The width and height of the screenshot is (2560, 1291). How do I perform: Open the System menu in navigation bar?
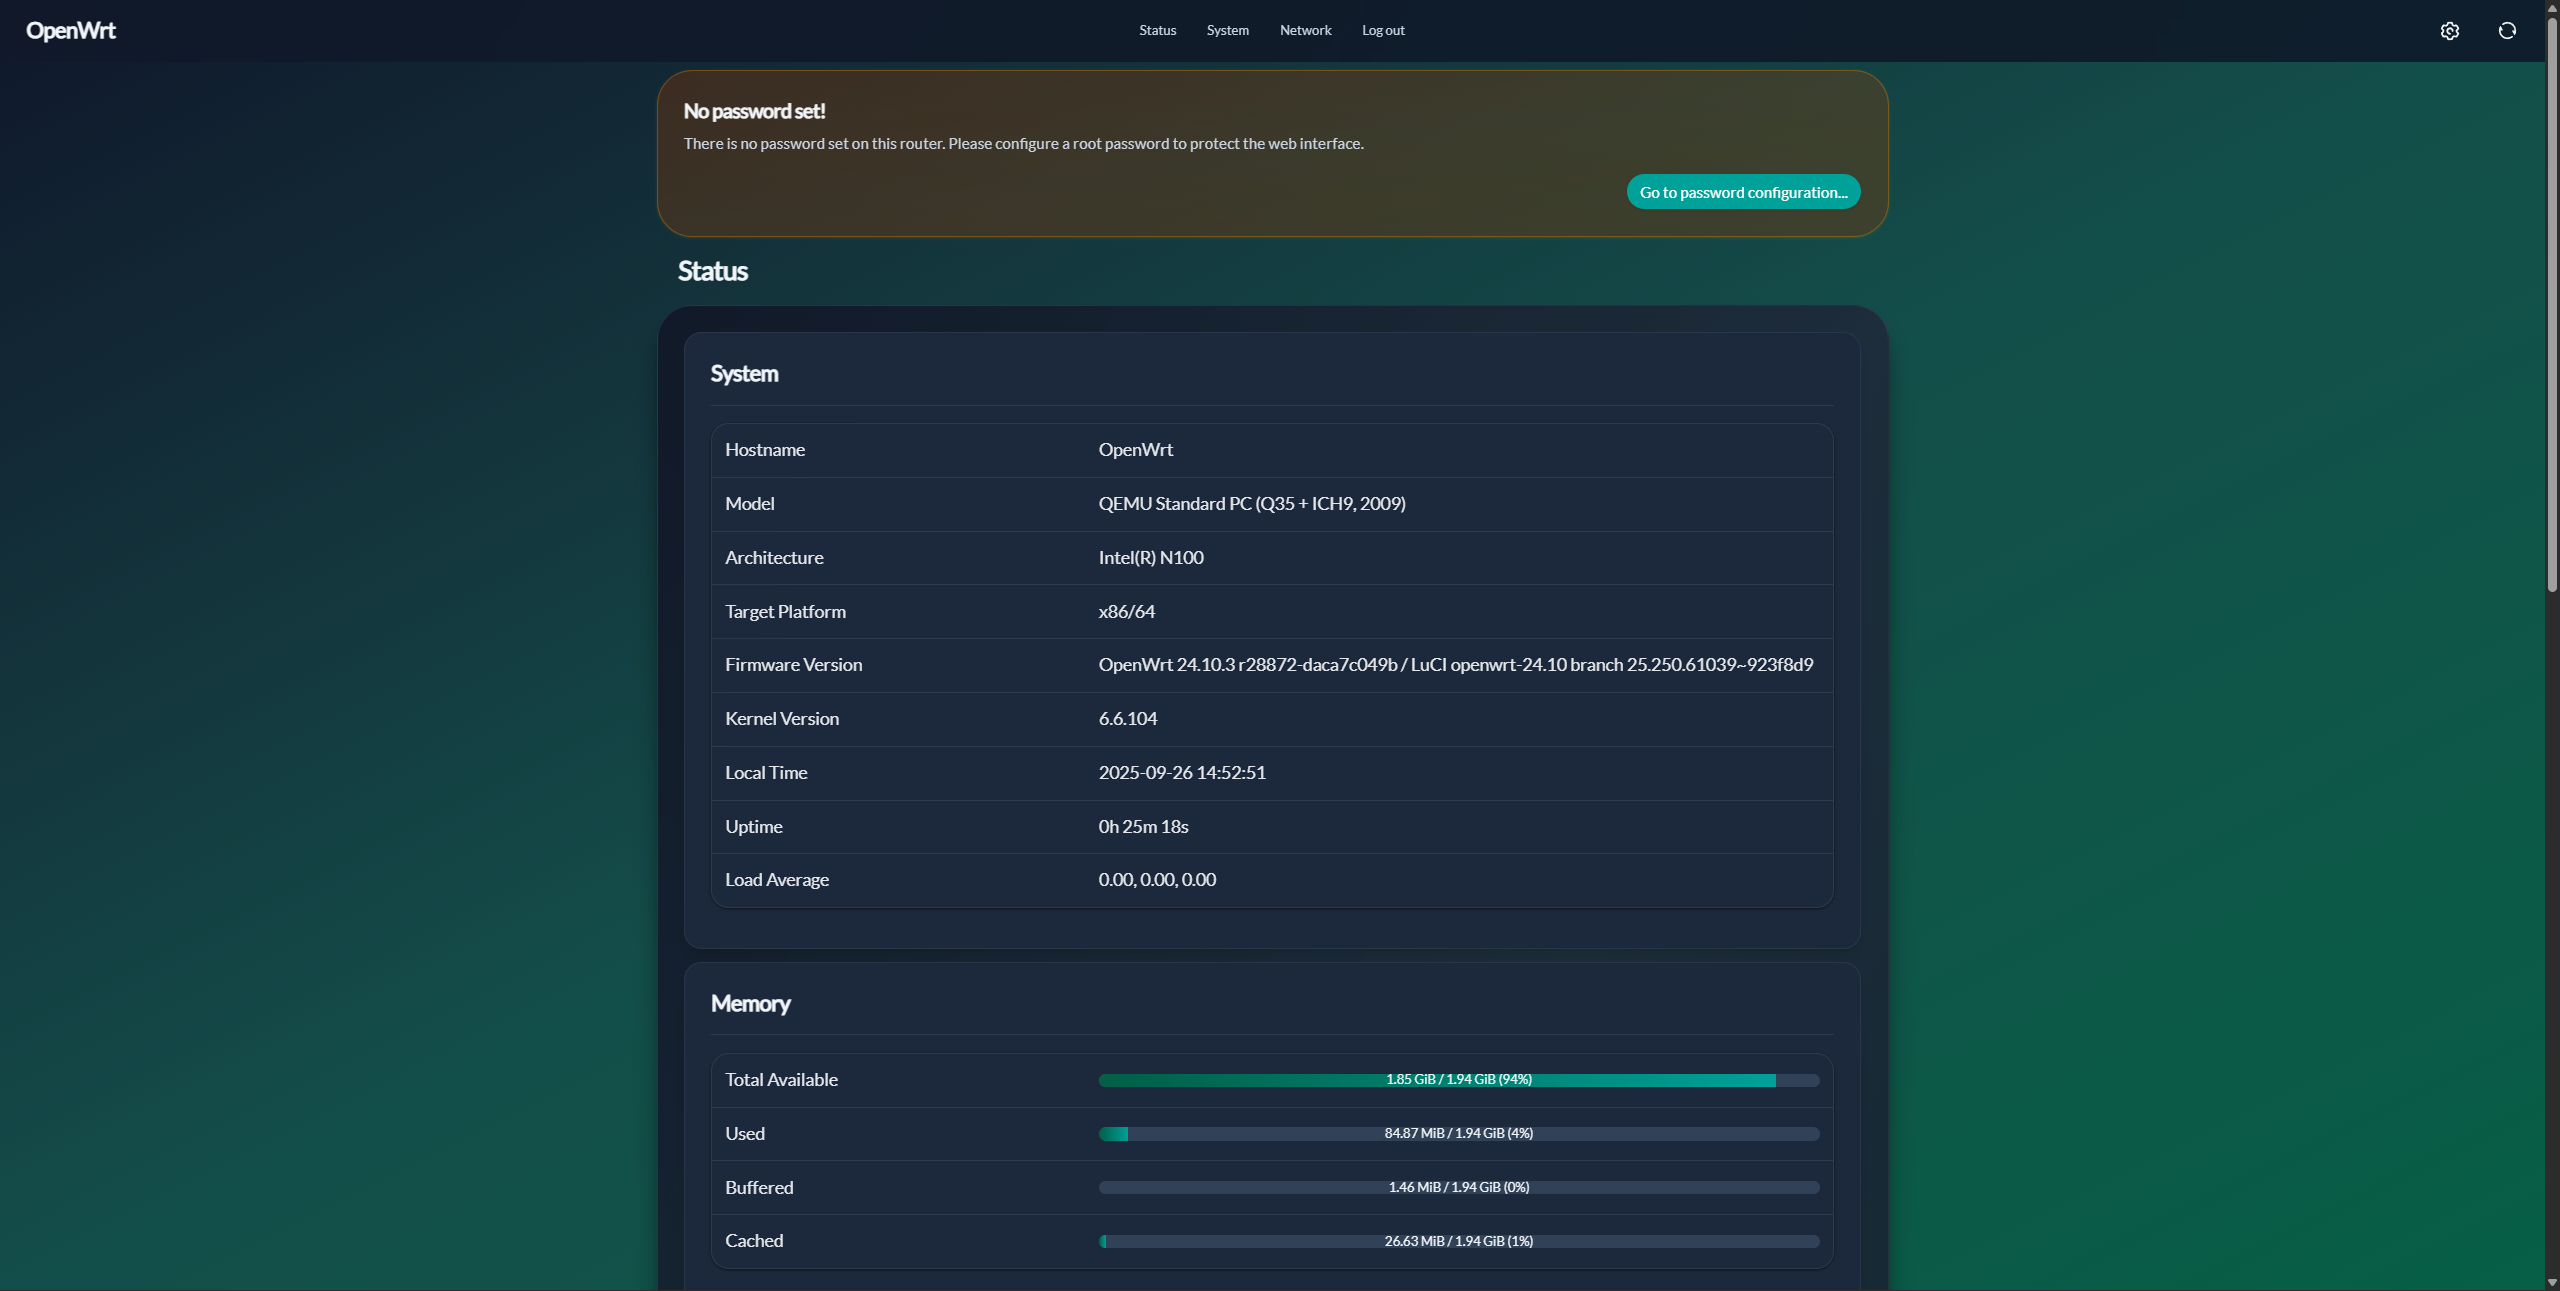point(1227,31)
